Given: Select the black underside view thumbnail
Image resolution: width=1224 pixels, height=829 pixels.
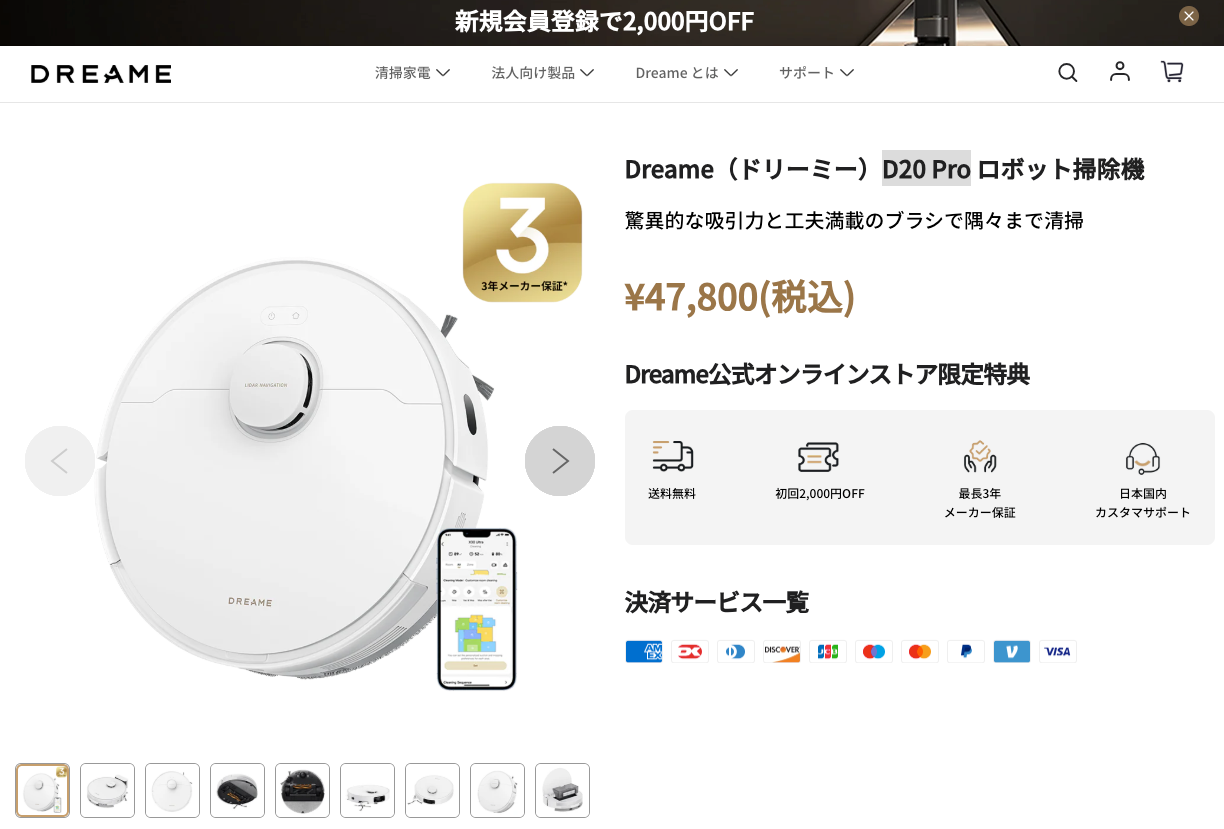Looking at the screenshot, I should (x=302, y=790).
